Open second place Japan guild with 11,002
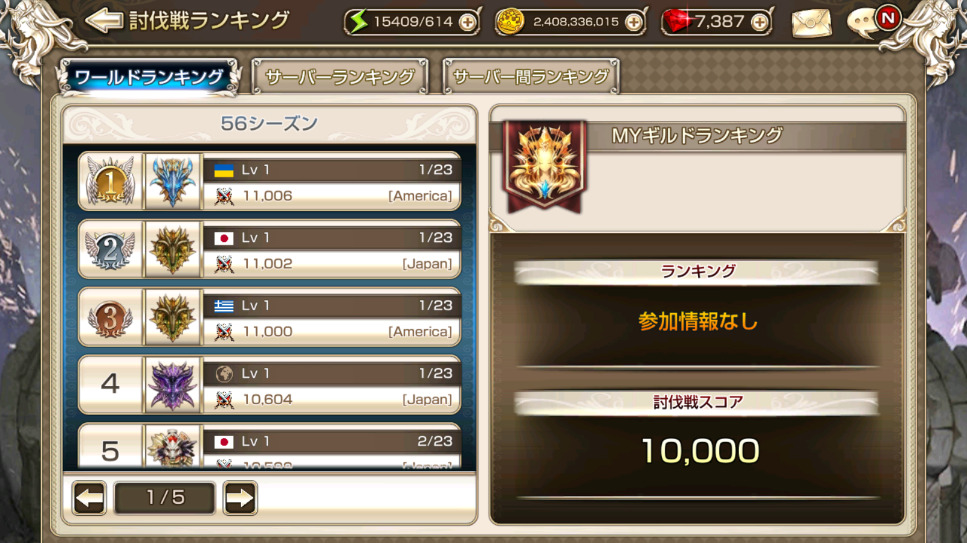967x543 pixels. 270,249
